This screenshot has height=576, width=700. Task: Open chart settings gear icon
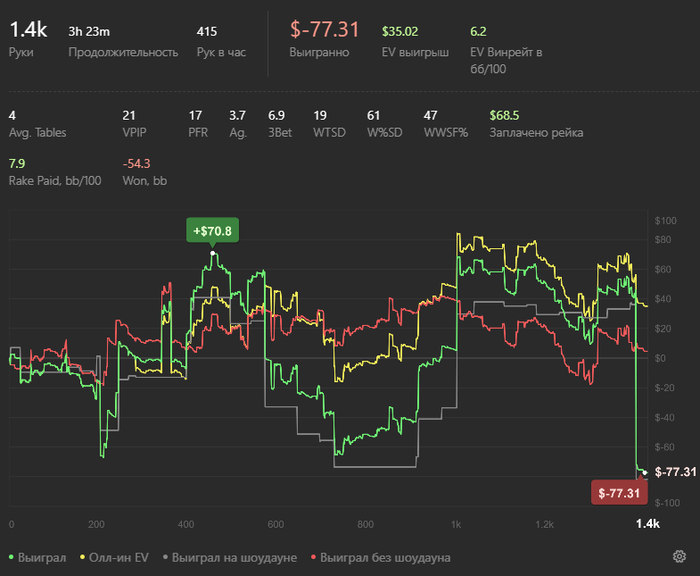click(679, 557)
